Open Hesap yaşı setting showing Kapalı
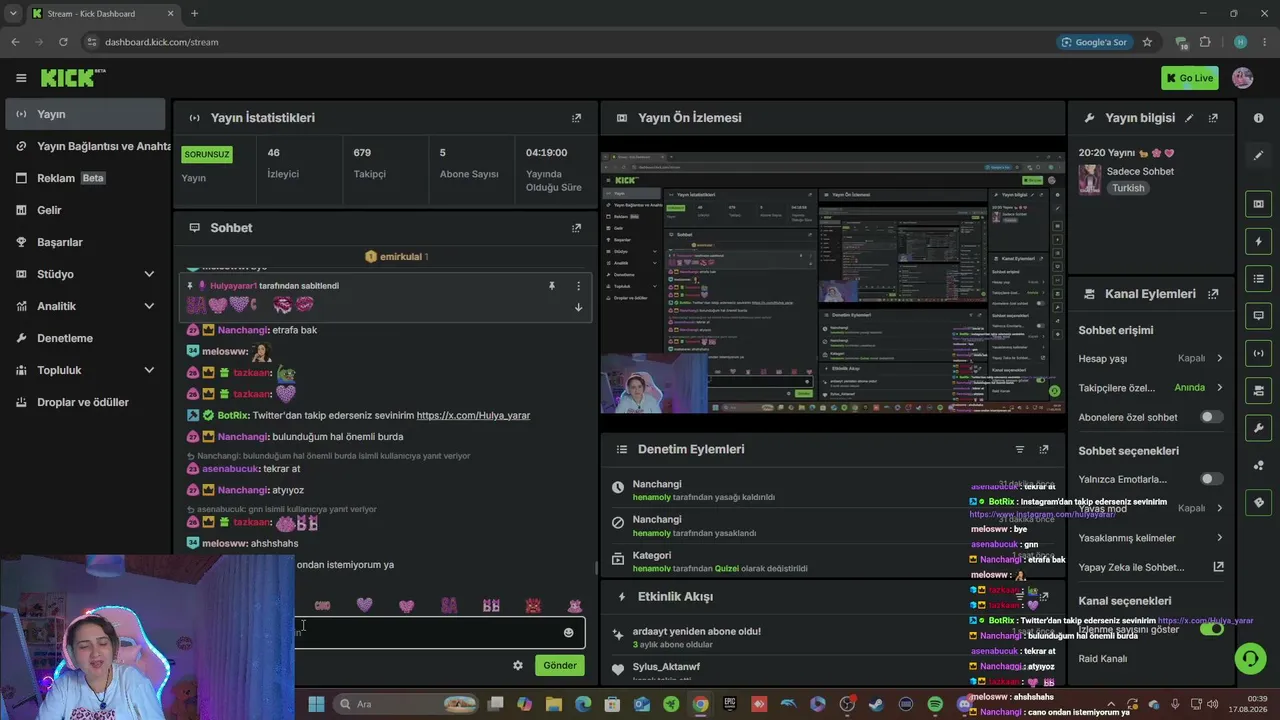Screen dimensions: 1280x720 tap(1150, 358)
